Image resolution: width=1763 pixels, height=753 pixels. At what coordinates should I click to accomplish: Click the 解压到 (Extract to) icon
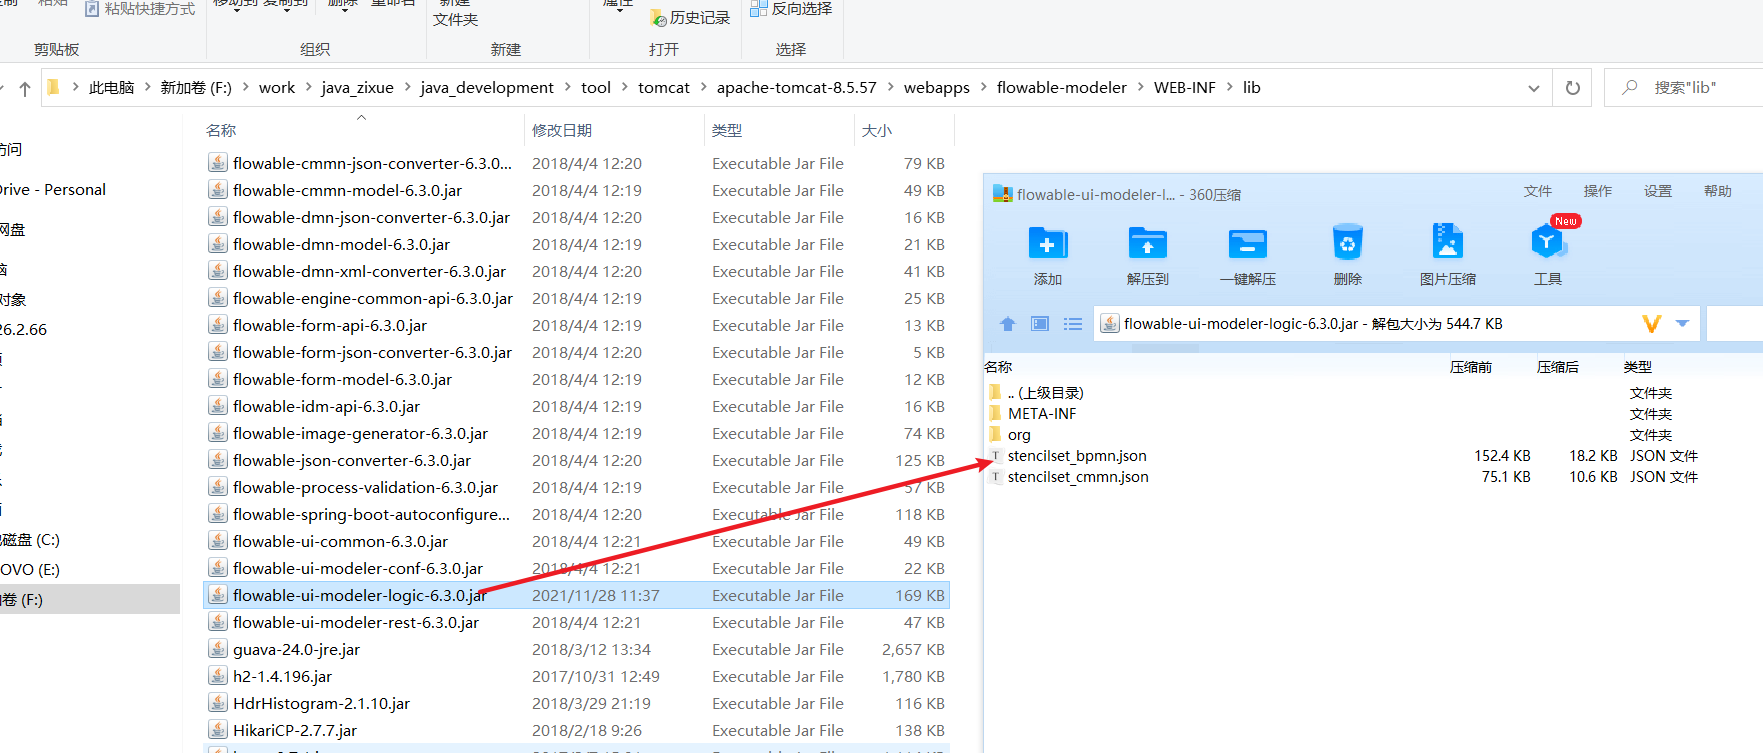coord(1147,243)
